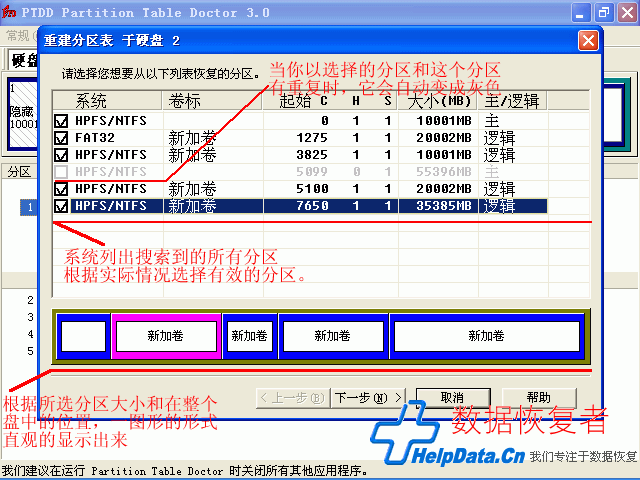This screenshot has height=480, width=640.
Task: Uncheck the HPFS/NTFS partition starting at cylinder 0
Action: tap(61, 121)
